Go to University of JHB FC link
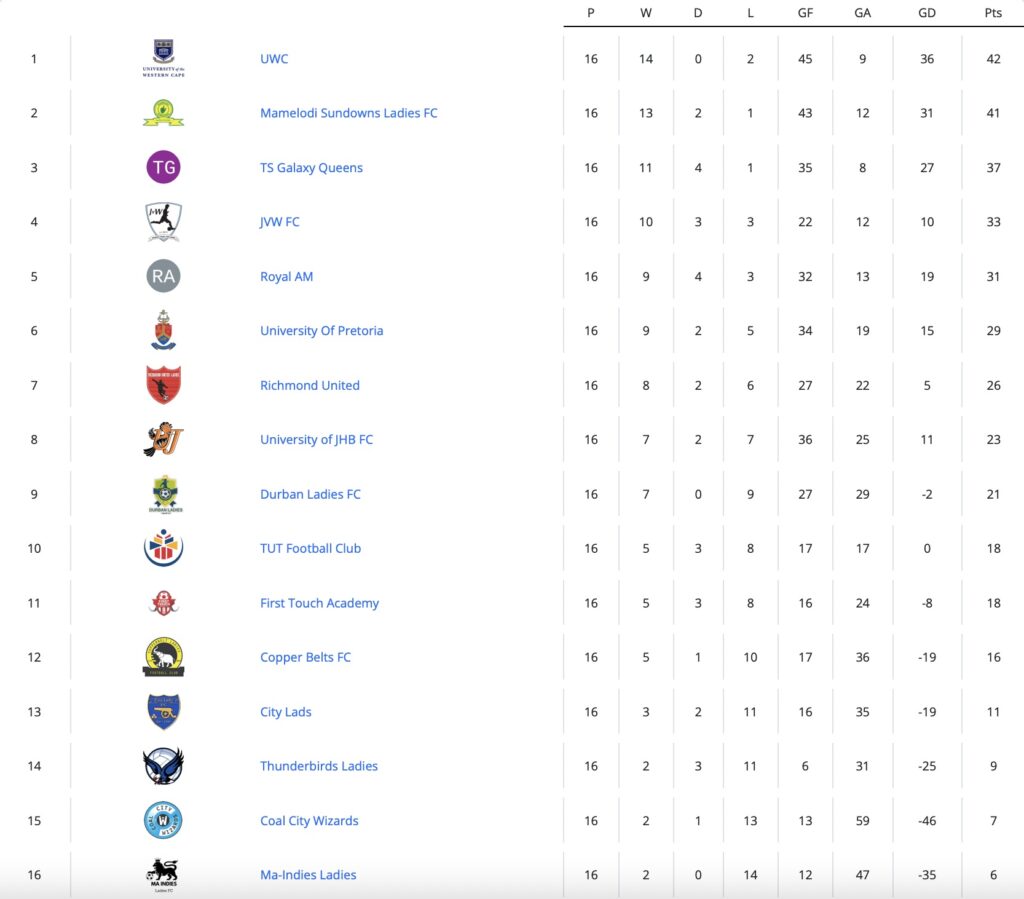This screenshot has width=1024, height=899. pos(316,440)
